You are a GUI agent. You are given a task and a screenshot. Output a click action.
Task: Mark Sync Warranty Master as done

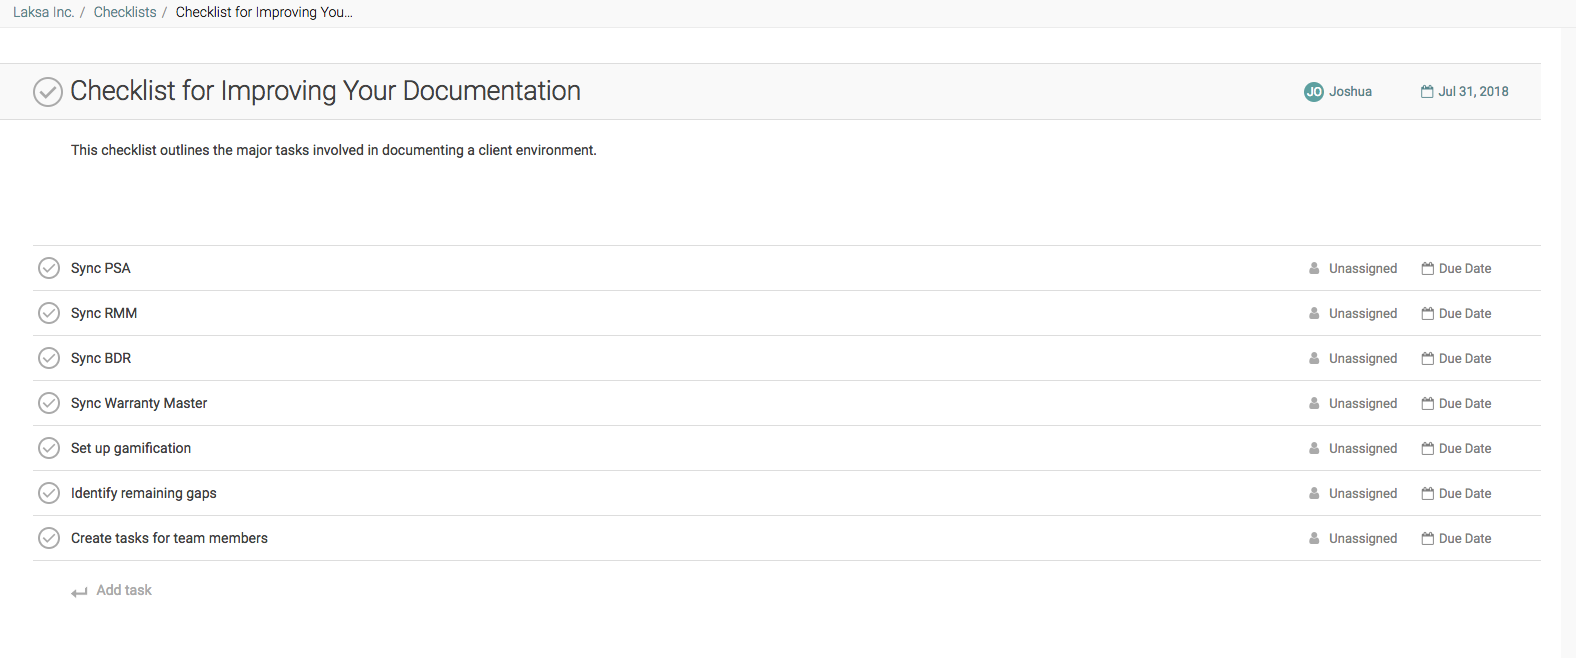tap(48, 403)
